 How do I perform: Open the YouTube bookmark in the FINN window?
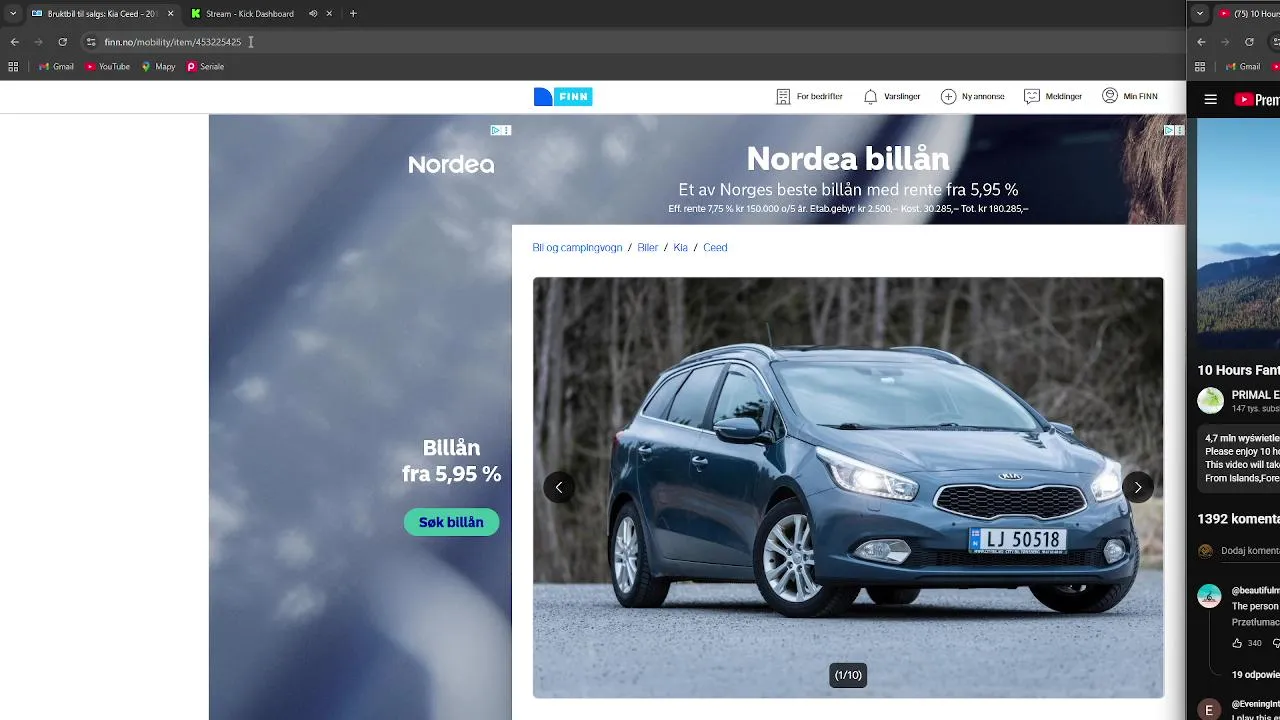(x=108, y=67)
